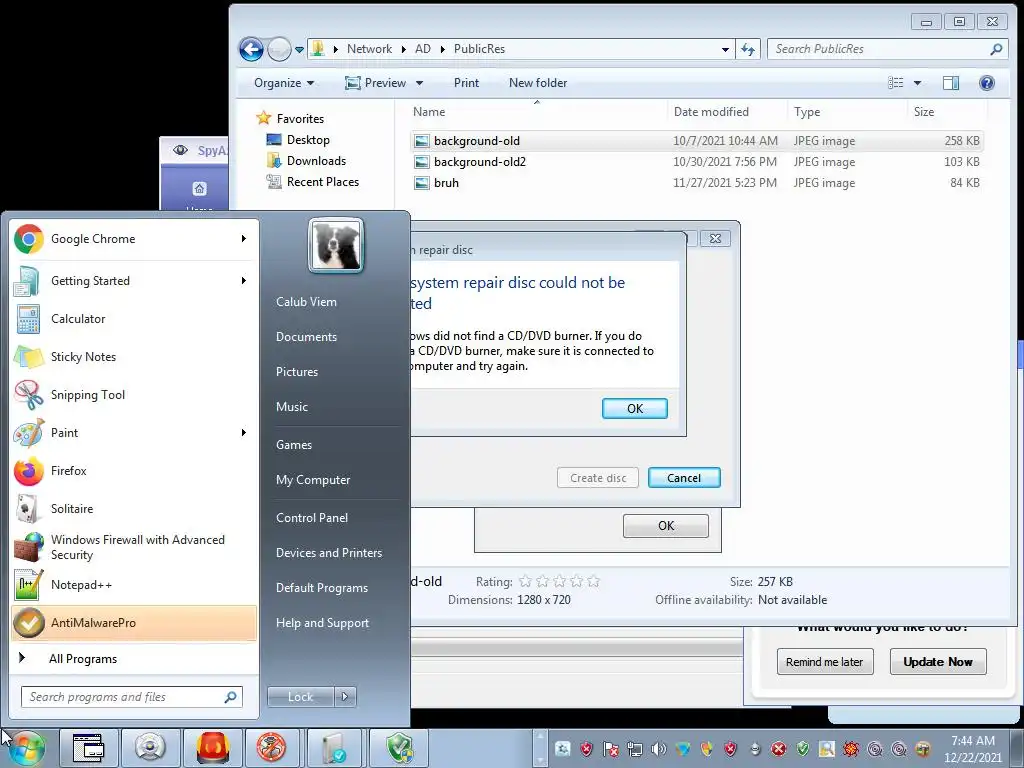Click the search magnifier in Explorer

tap(996, 49)
